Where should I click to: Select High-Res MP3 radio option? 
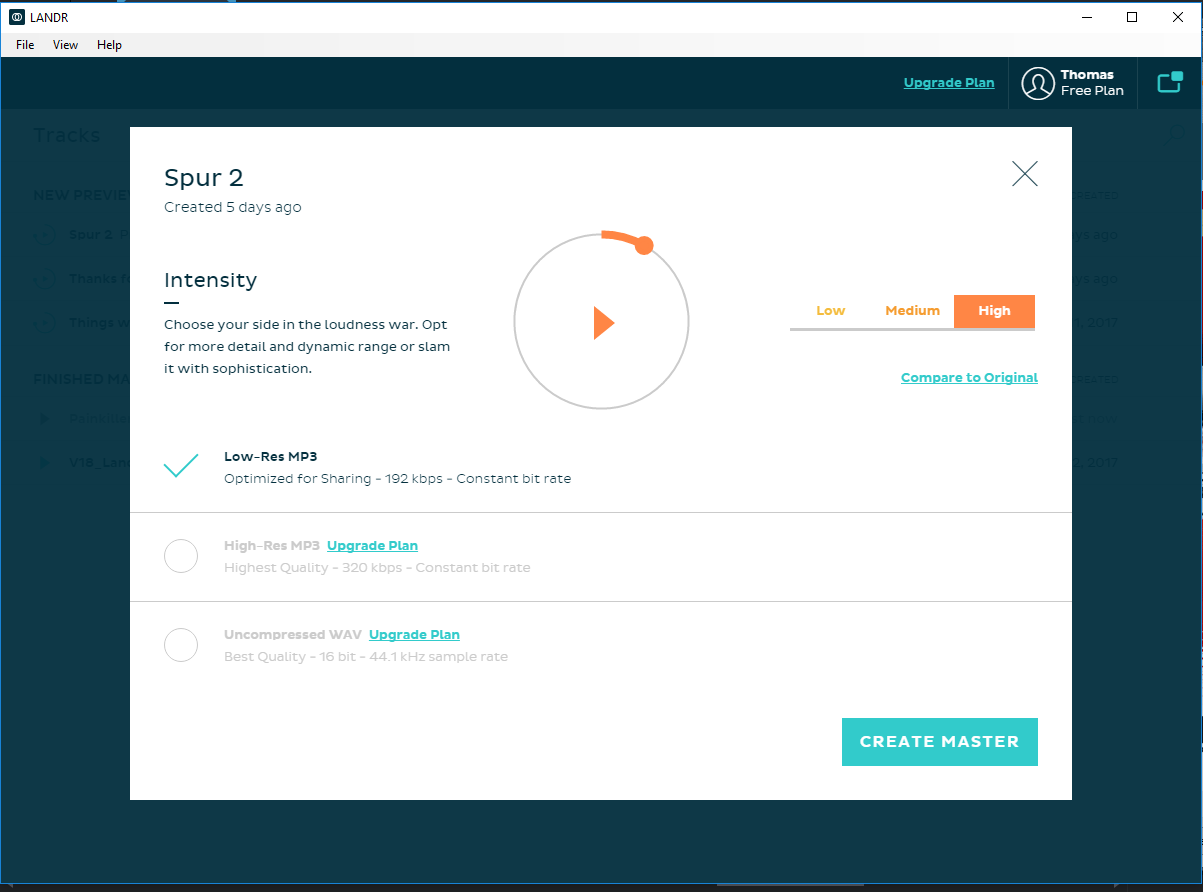point(181,556)
